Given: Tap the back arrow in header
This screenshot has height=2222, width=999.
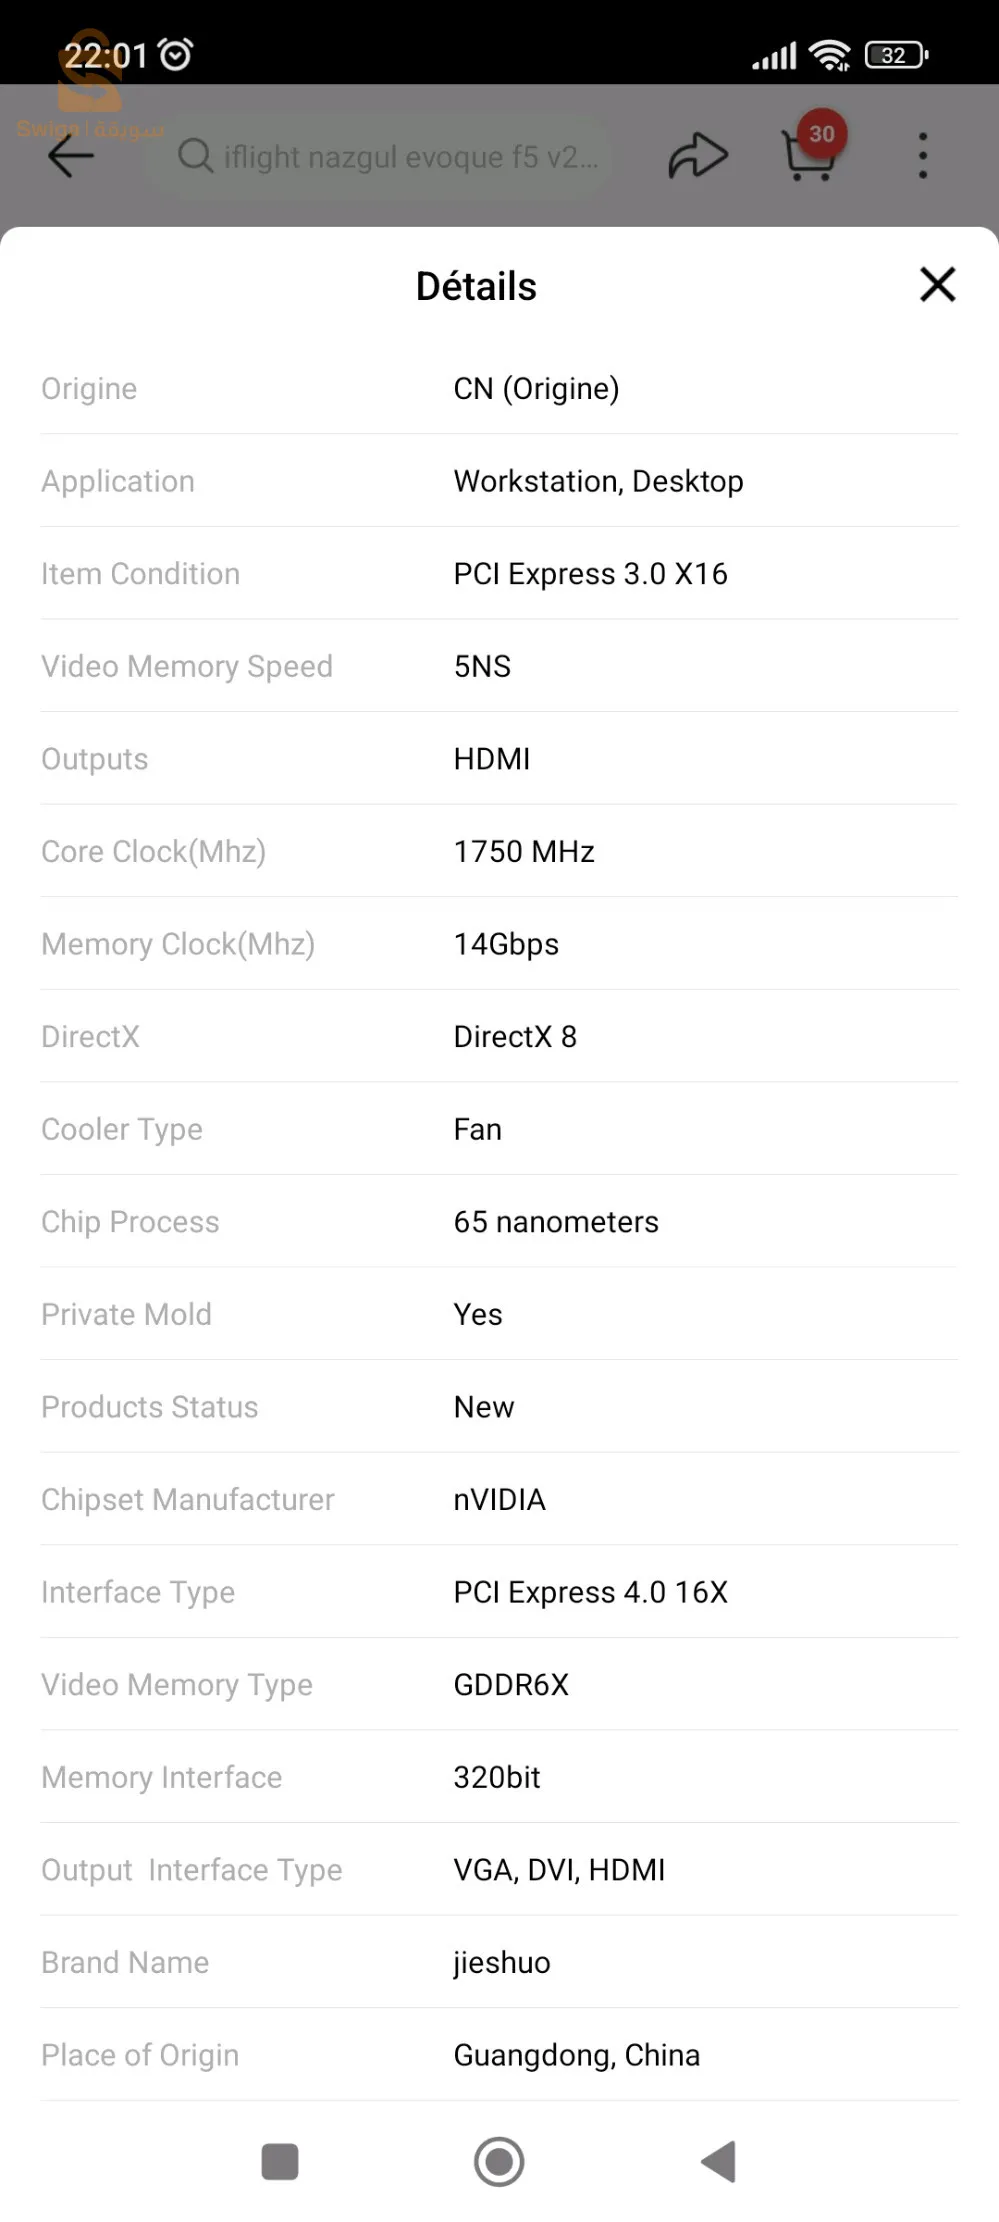Looking at the screenshot, I should pos(71,156).
